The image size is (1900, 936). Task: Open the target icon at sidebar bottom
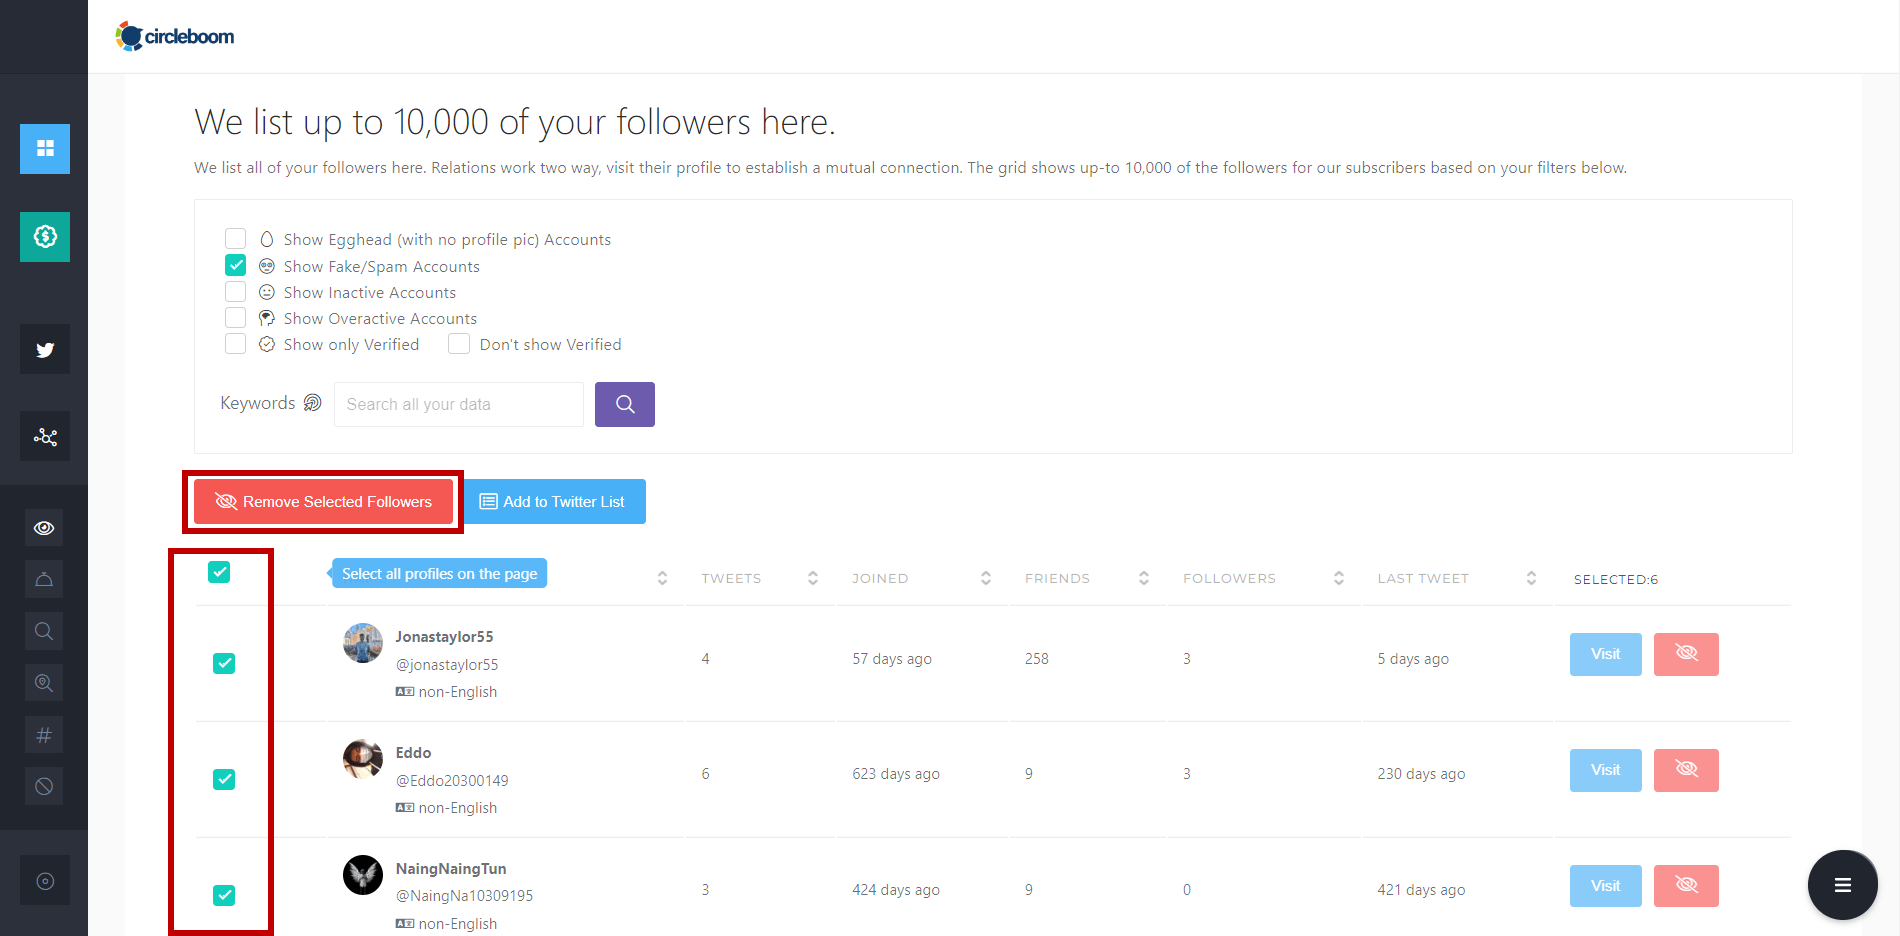pyautogui.click(x=44, y=879)
